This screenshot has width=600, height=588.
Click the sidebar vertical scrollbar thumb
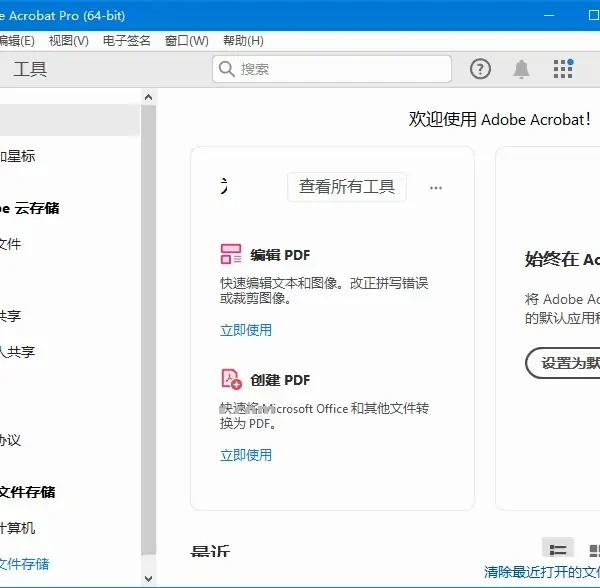[148, 330]
